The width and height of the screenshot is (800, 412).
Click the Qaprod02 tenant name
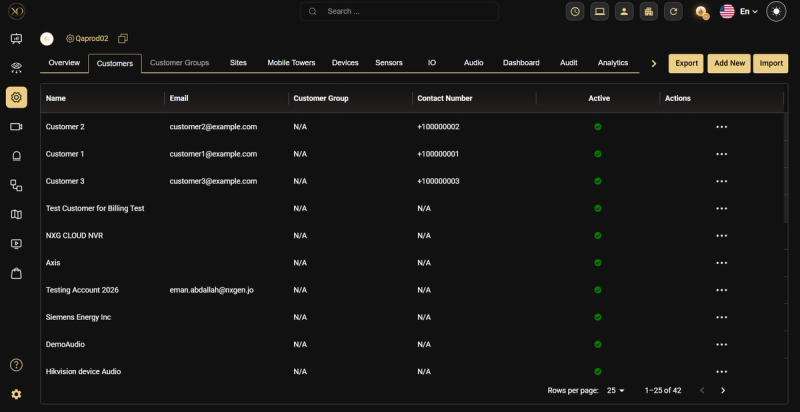(x=92, y=39)
